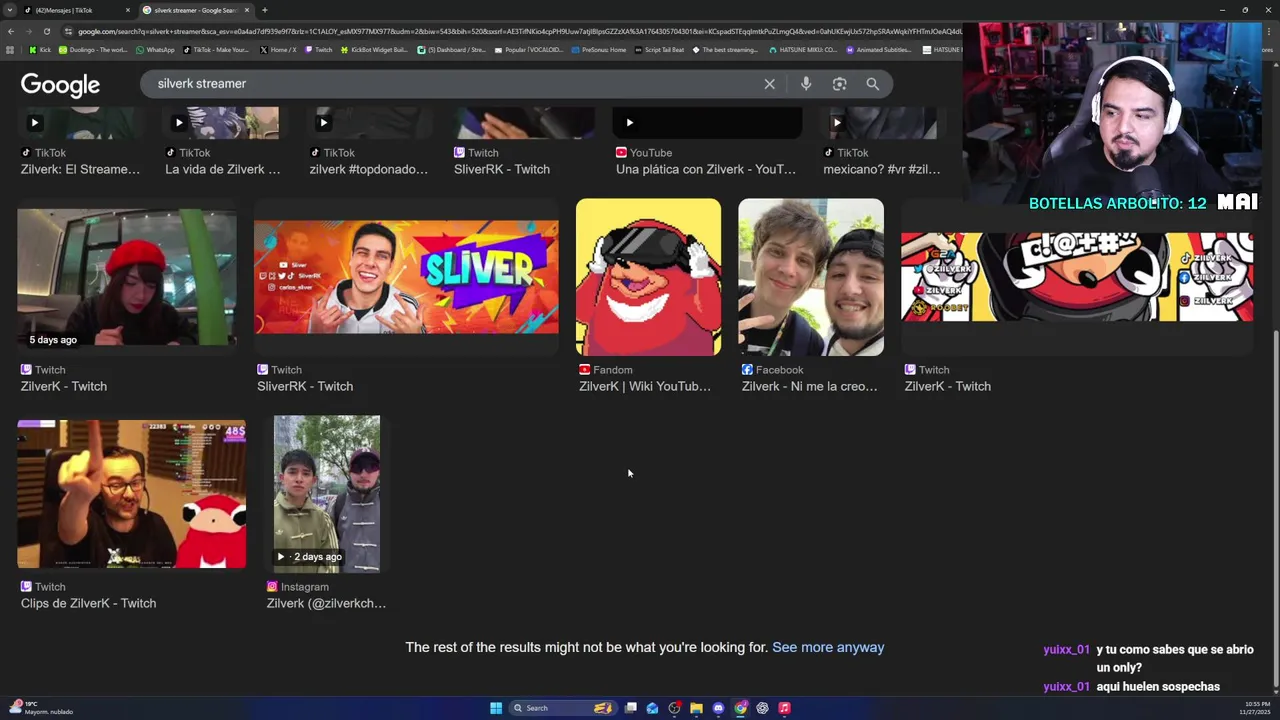
Task: Clear the search box with the X icon
Action: [x=769, y=84]
